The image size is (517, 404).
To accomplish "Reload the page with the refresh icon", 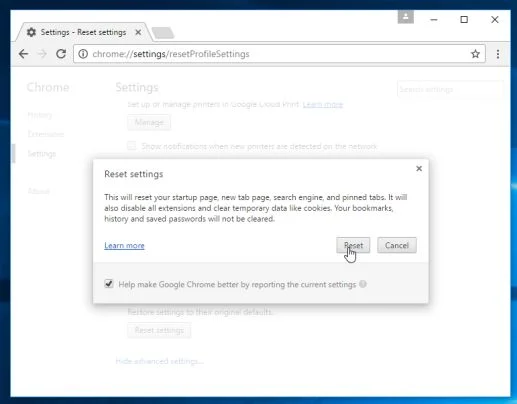I will click(x=61, y=54).
